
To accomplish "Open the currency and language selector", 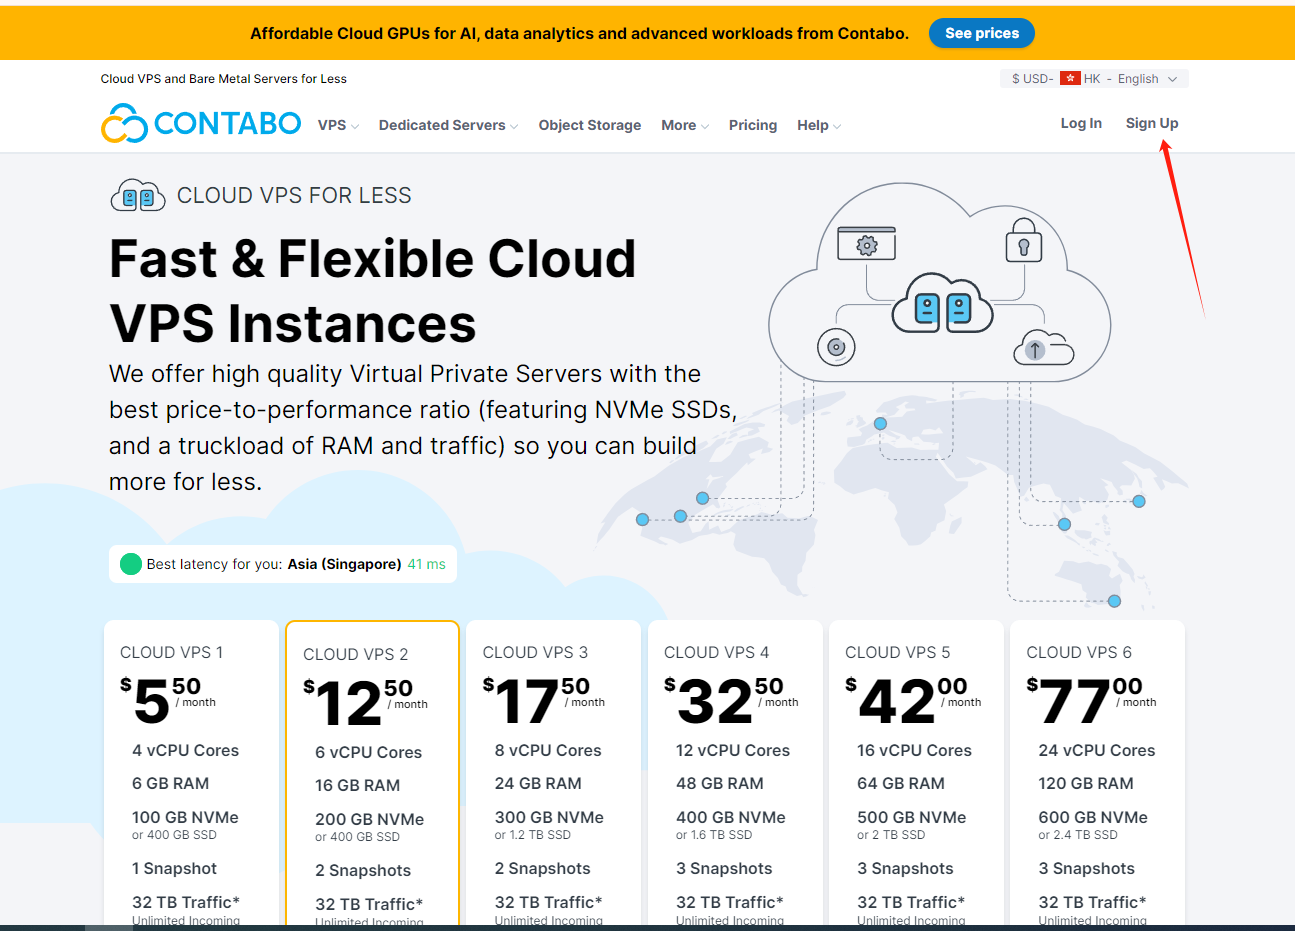I will click(x=1094, y=78).
